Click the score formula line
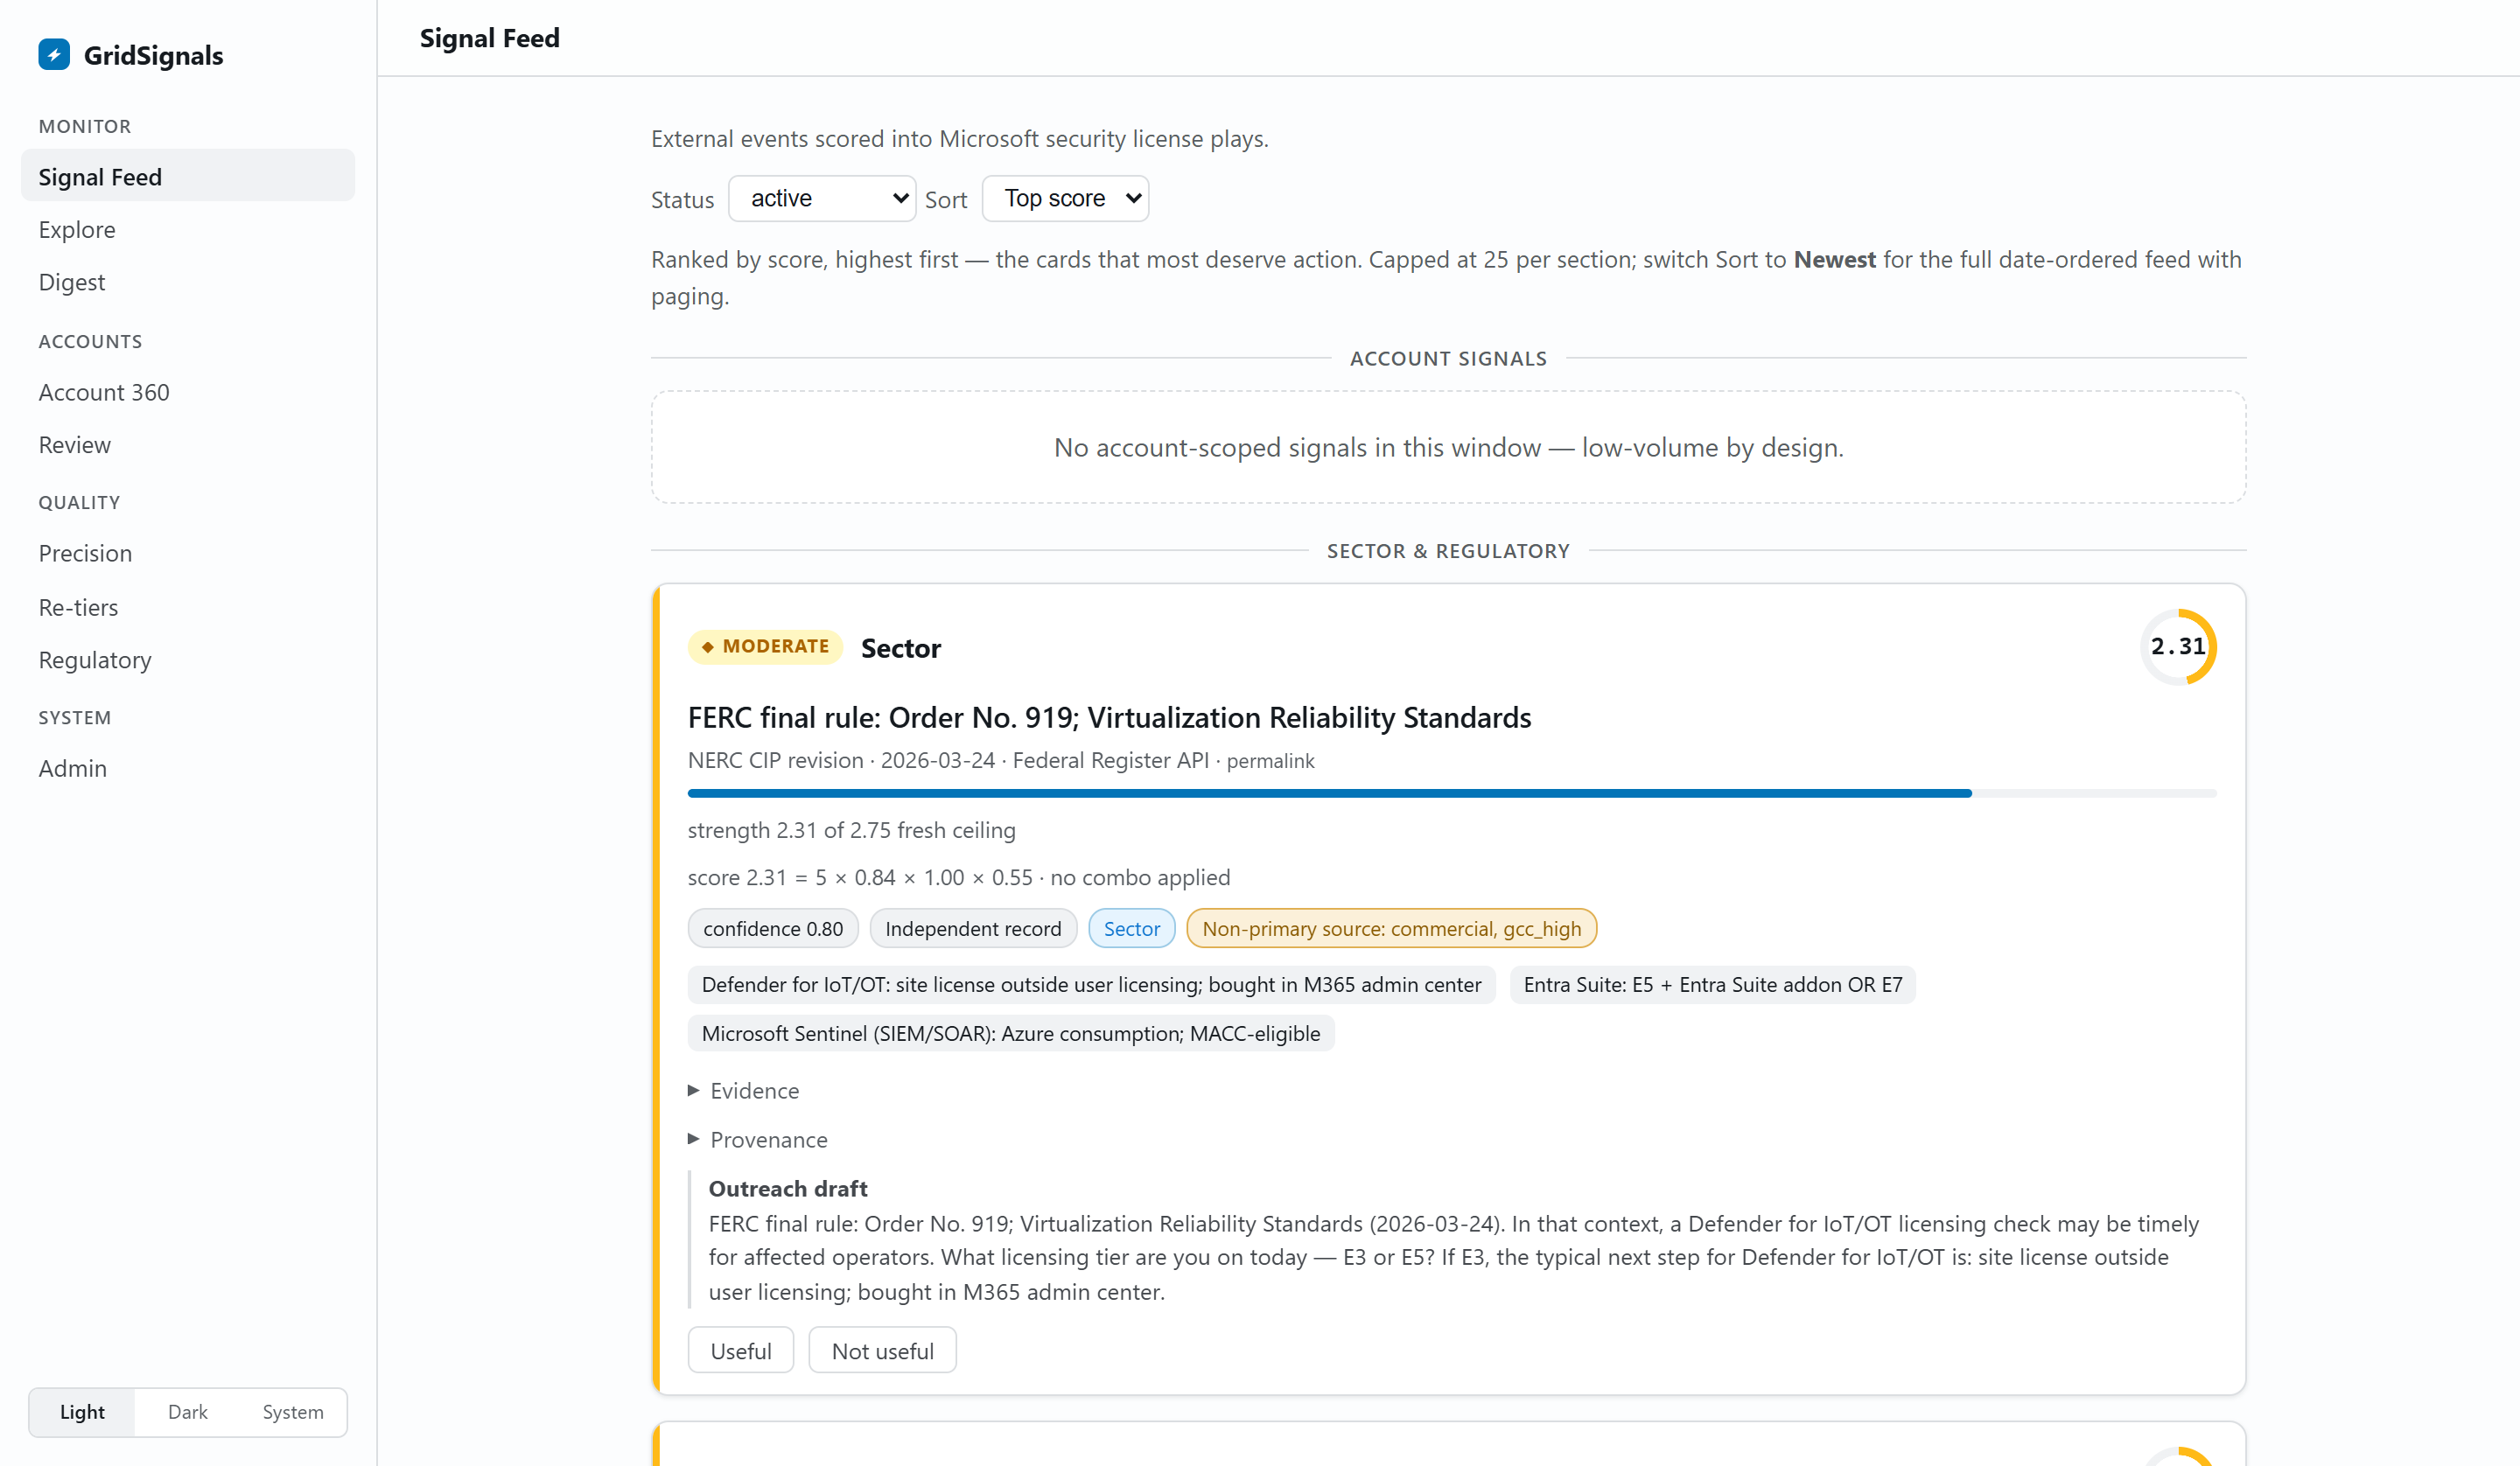The height and width of the screenshot is (1466, 2520). (x=959, y=878)
